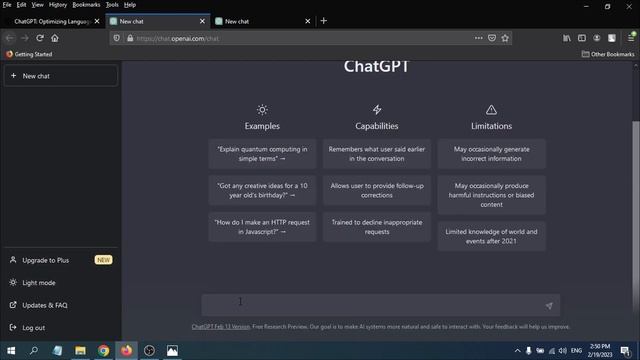This screenshot has height=360, width=640.
Task: Open the History menu
Action: 58,5
